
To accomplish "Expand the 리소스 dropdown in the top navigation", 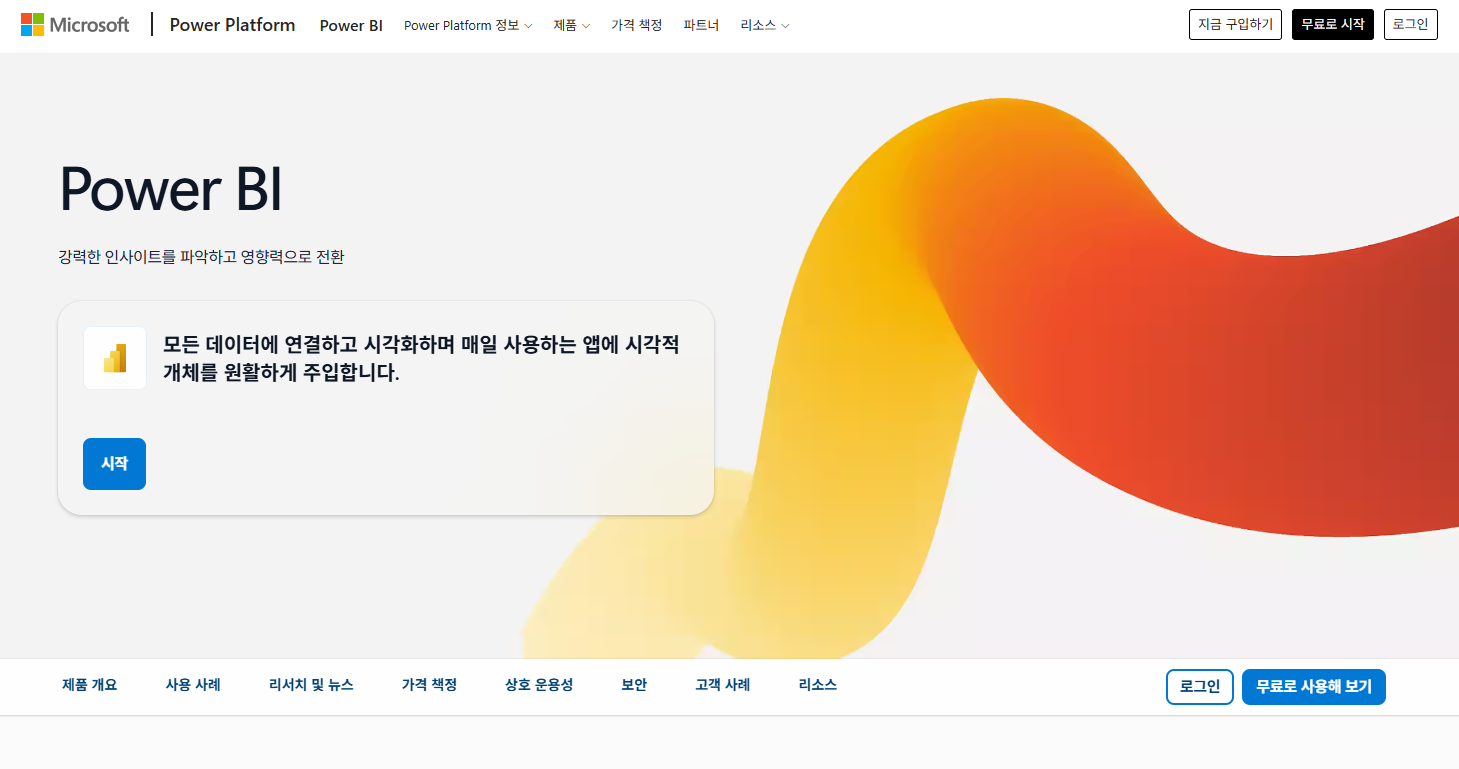I will pos(765,25).
